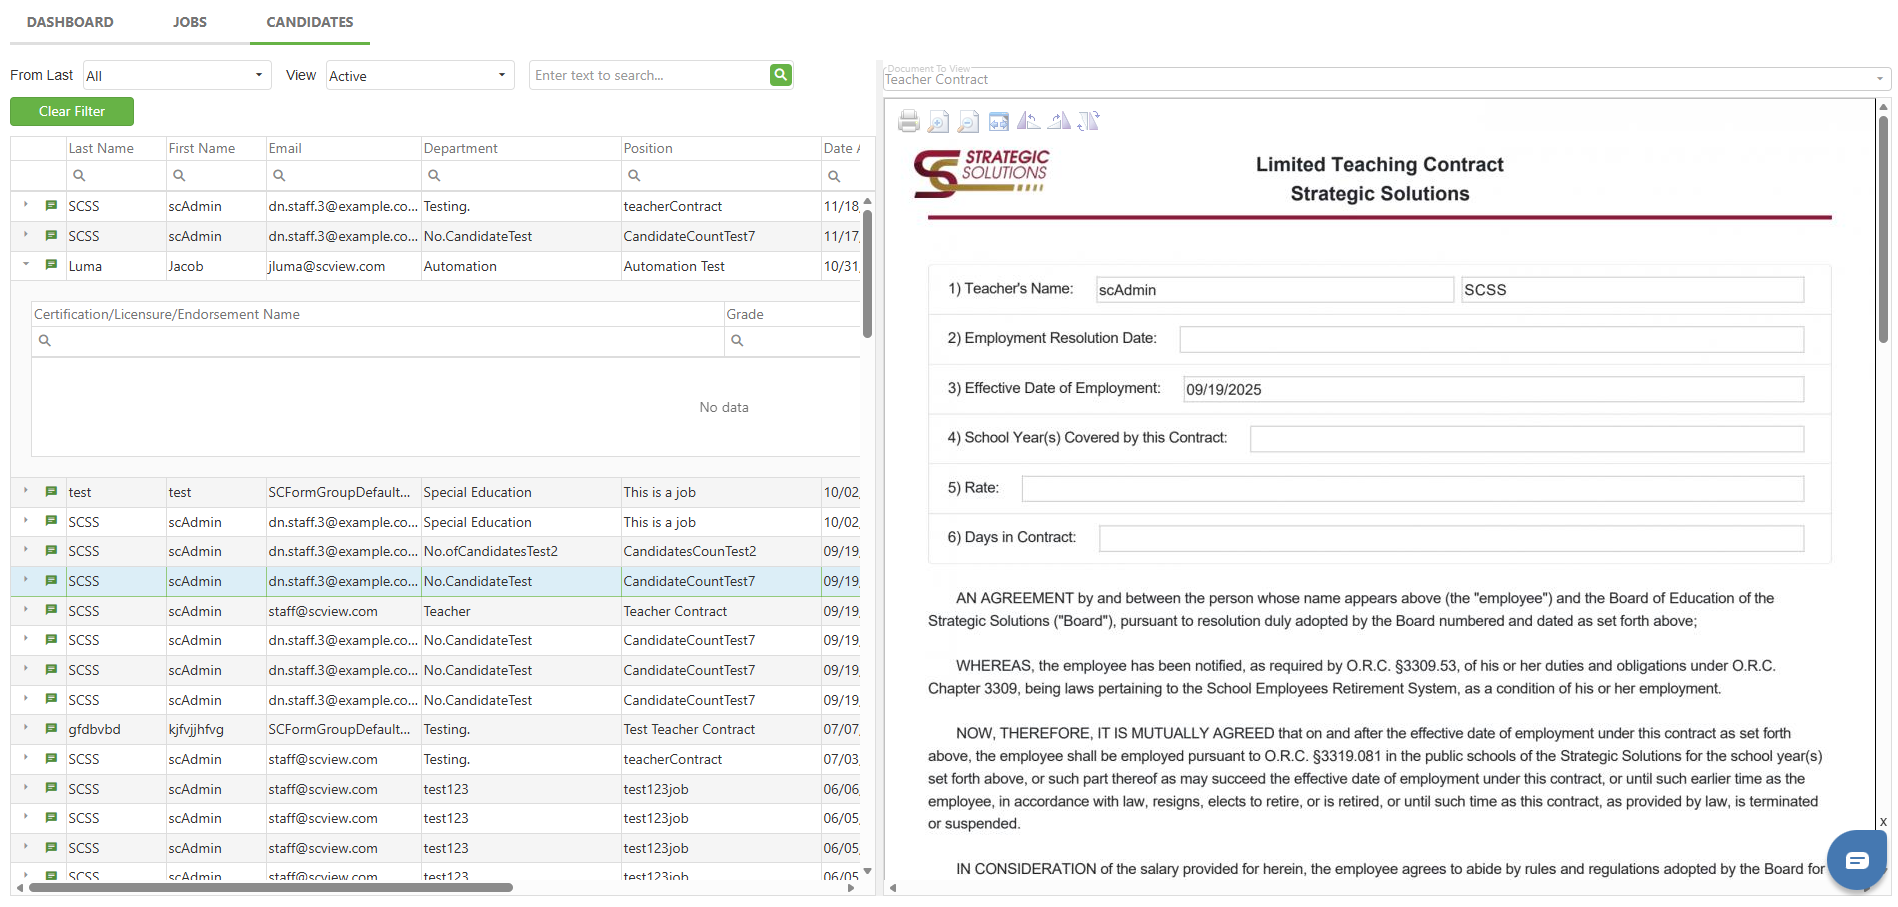Expand the teacherContract 11/18 row

coord(26,205)
